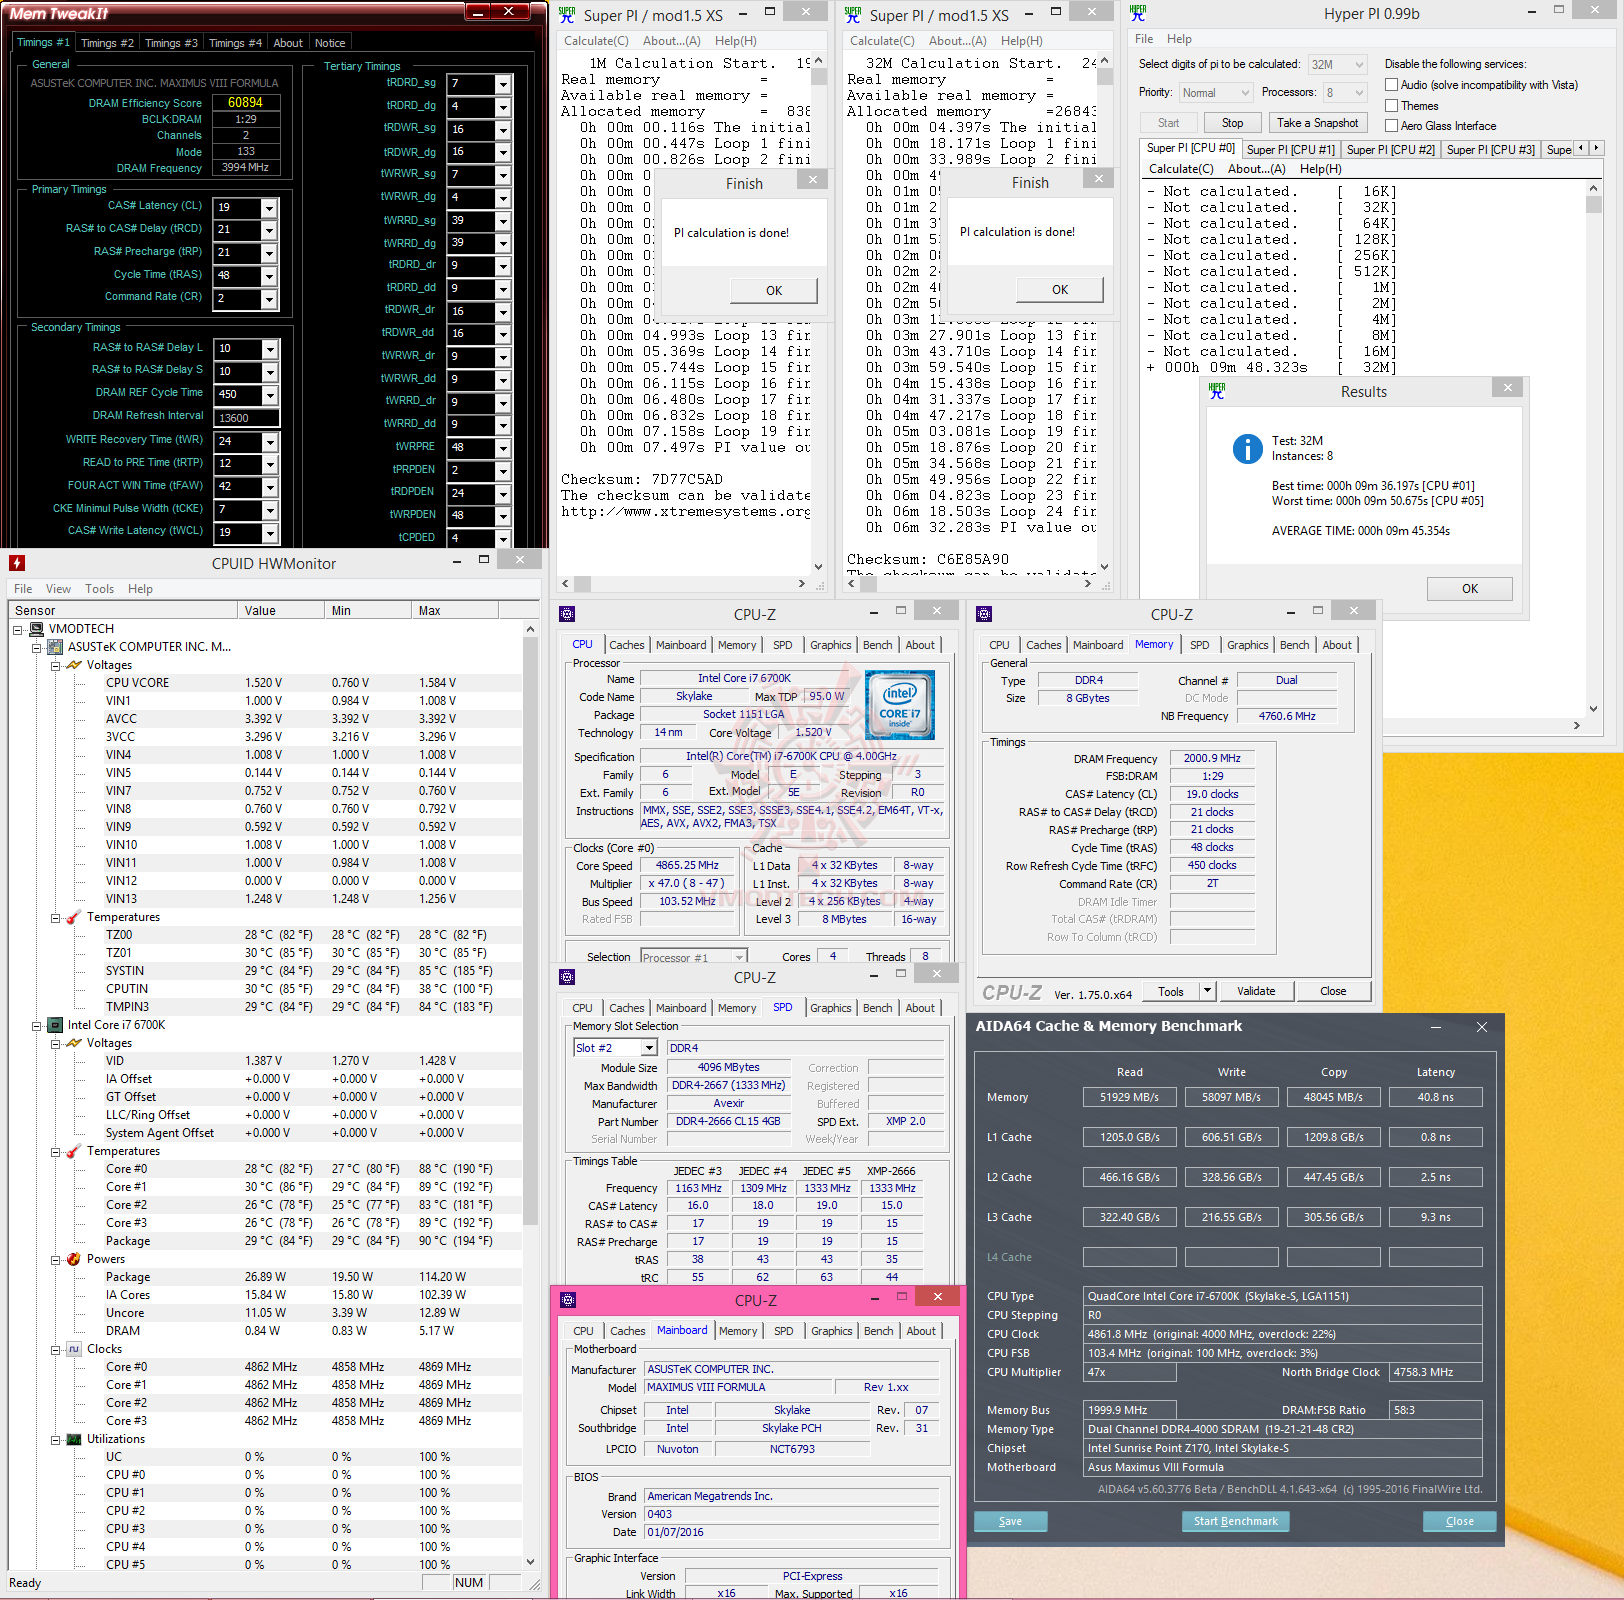Open the tRDRD_sg dropdown in Tertiary Timings

503,84
